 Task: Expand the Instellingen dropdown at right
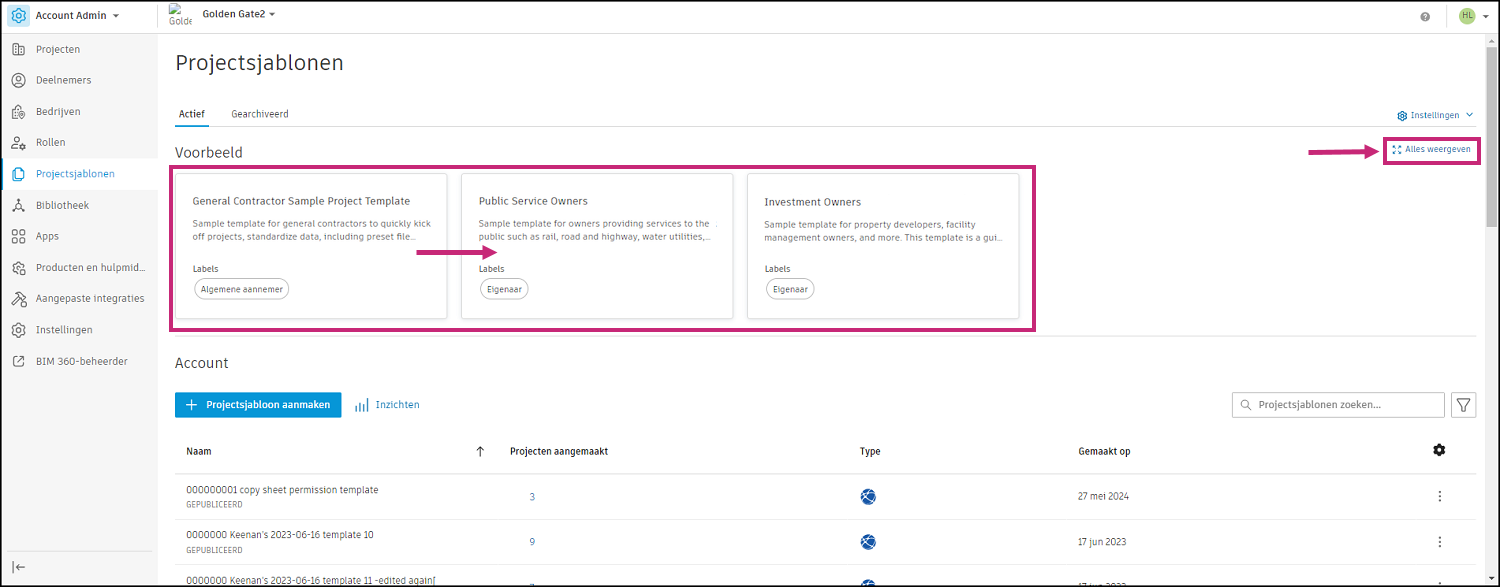1435,115
